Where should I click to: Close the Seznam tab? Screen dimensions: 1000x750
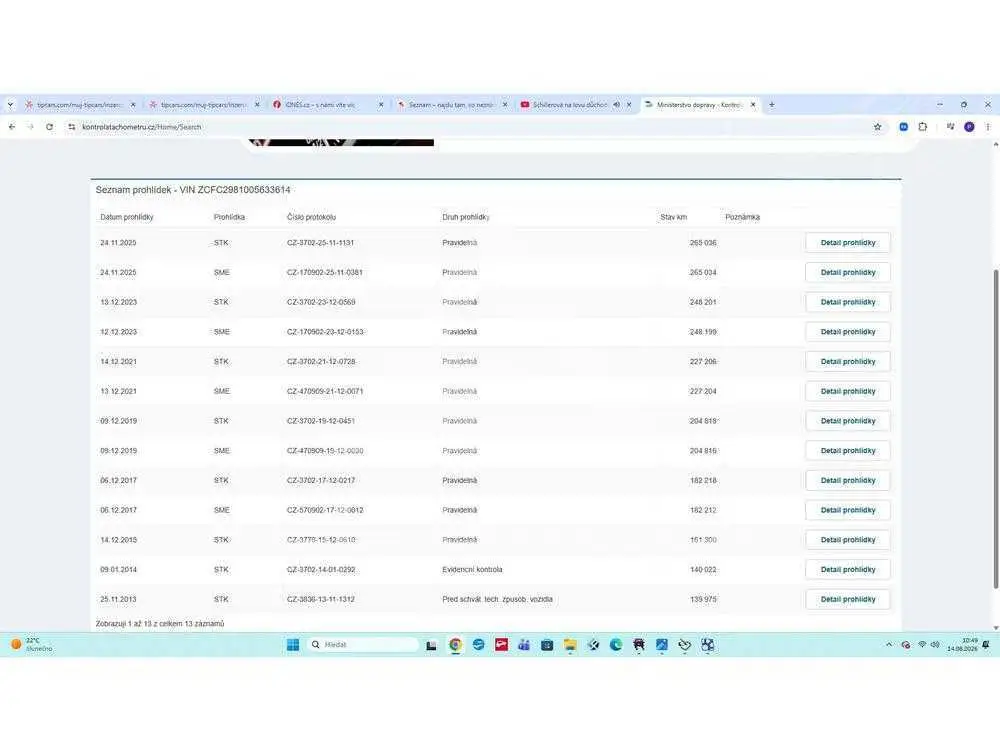pos(504,105)
